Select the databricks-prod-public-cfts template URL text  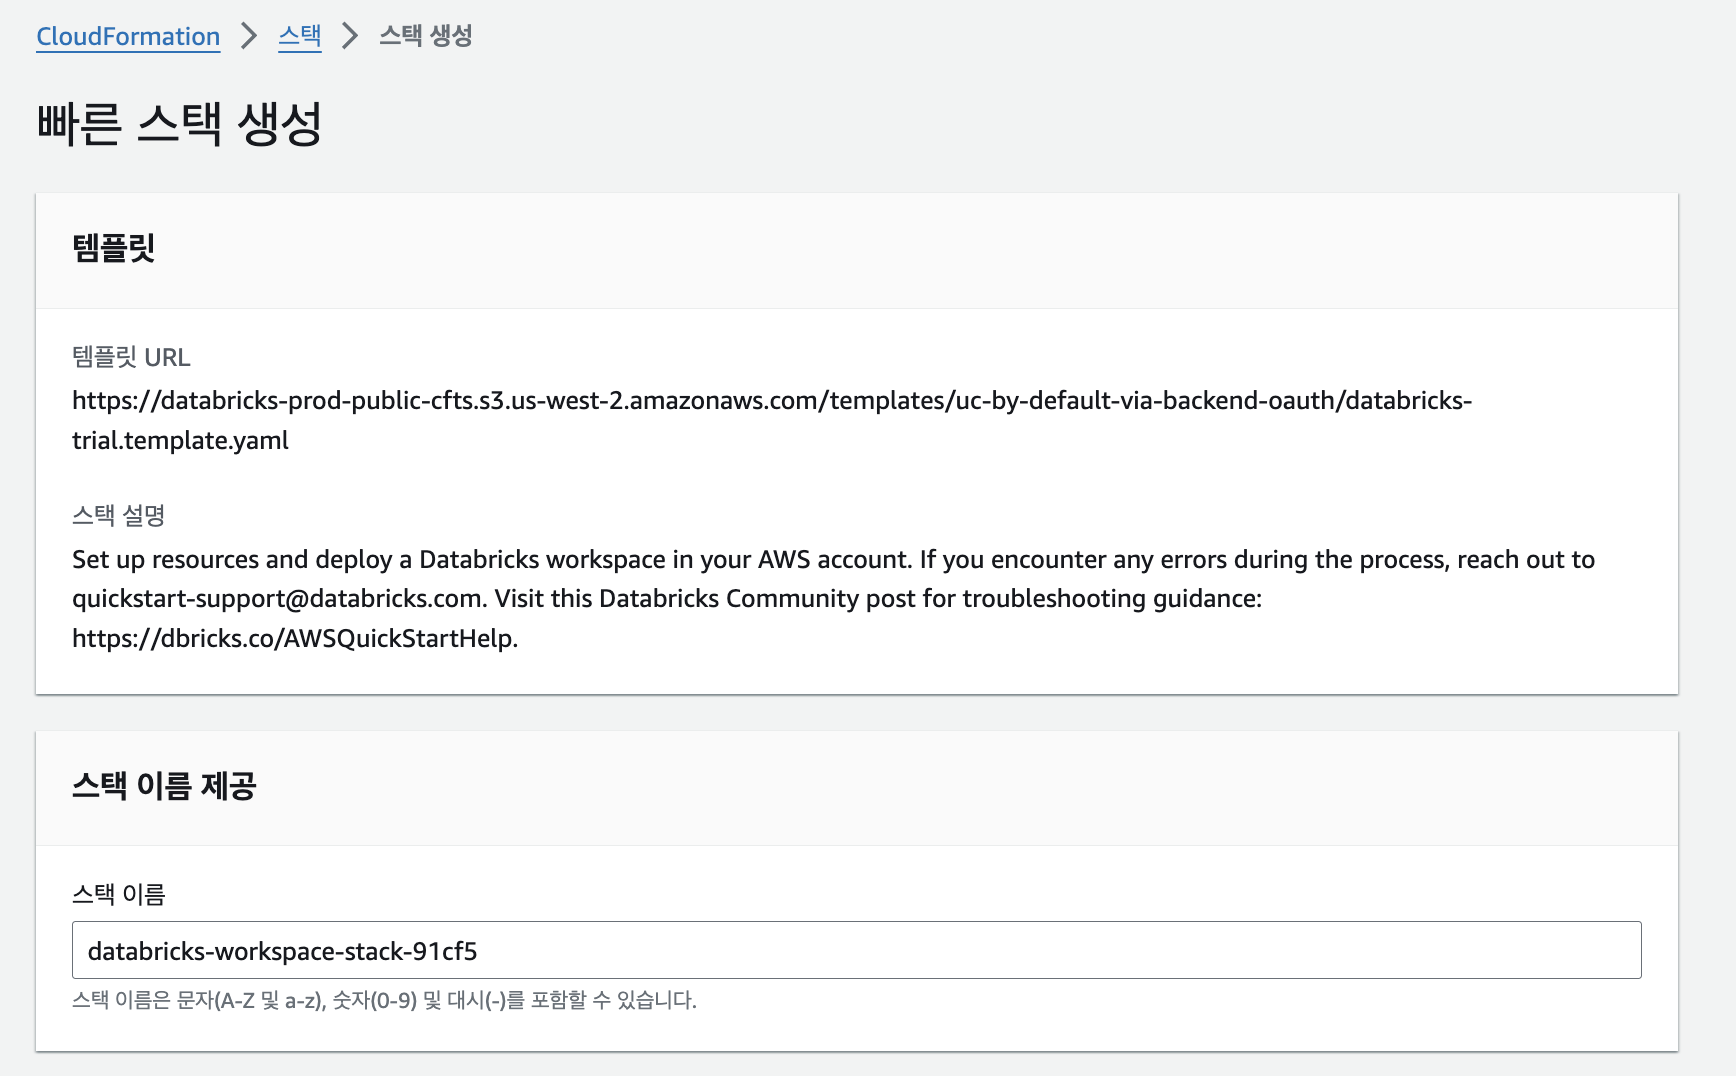click(x=771, y=420)
